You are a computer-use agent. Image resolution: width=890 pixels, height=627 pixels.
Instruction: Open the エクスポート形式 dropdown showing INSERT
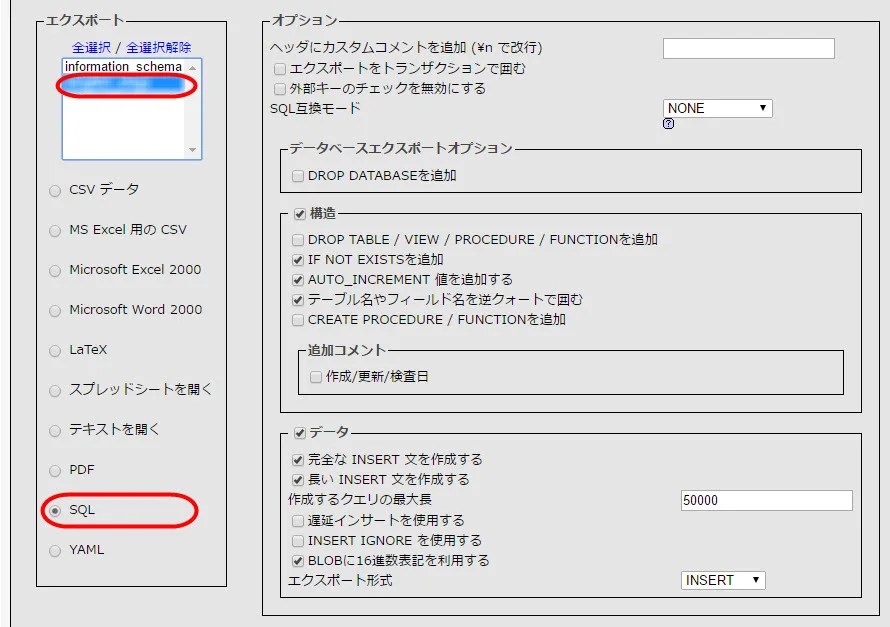click(721, 579)
